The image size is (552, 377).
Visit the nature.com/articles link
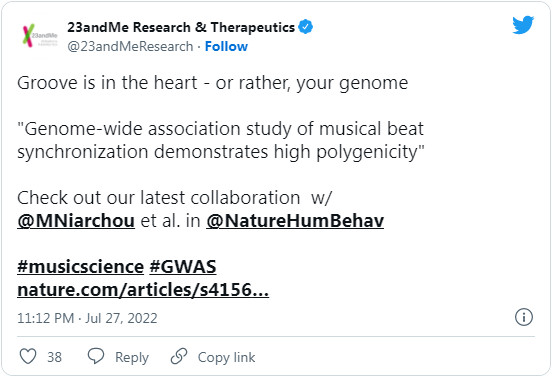point(143,290)
